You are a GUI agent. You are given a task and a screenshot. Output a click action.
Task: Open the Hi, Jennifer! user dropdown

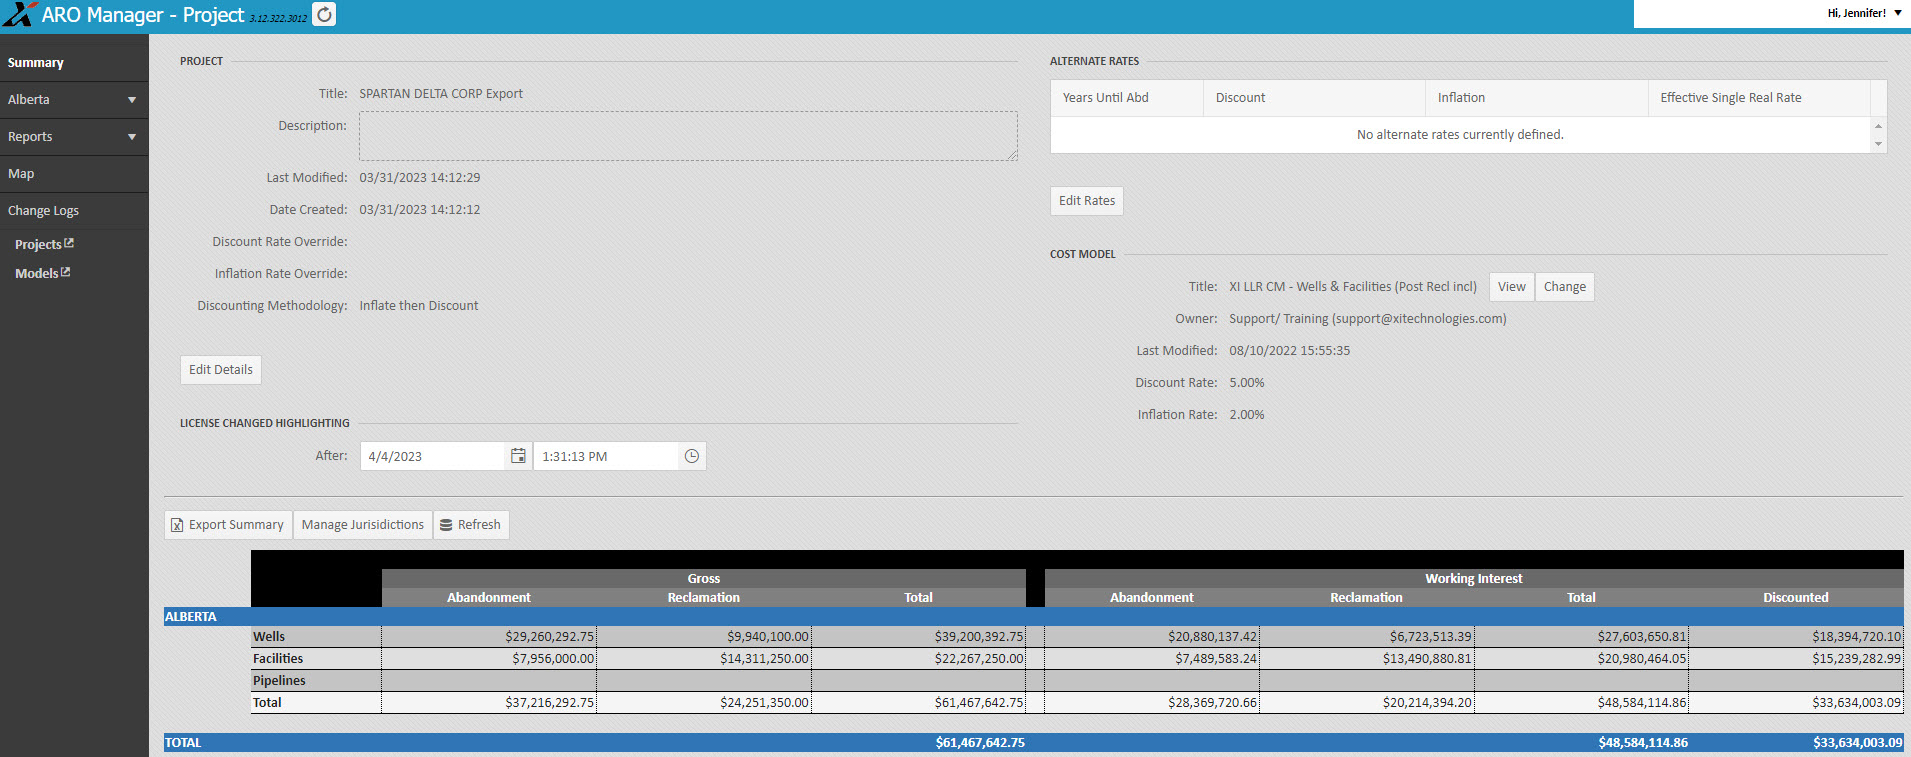pos(1865,13)
